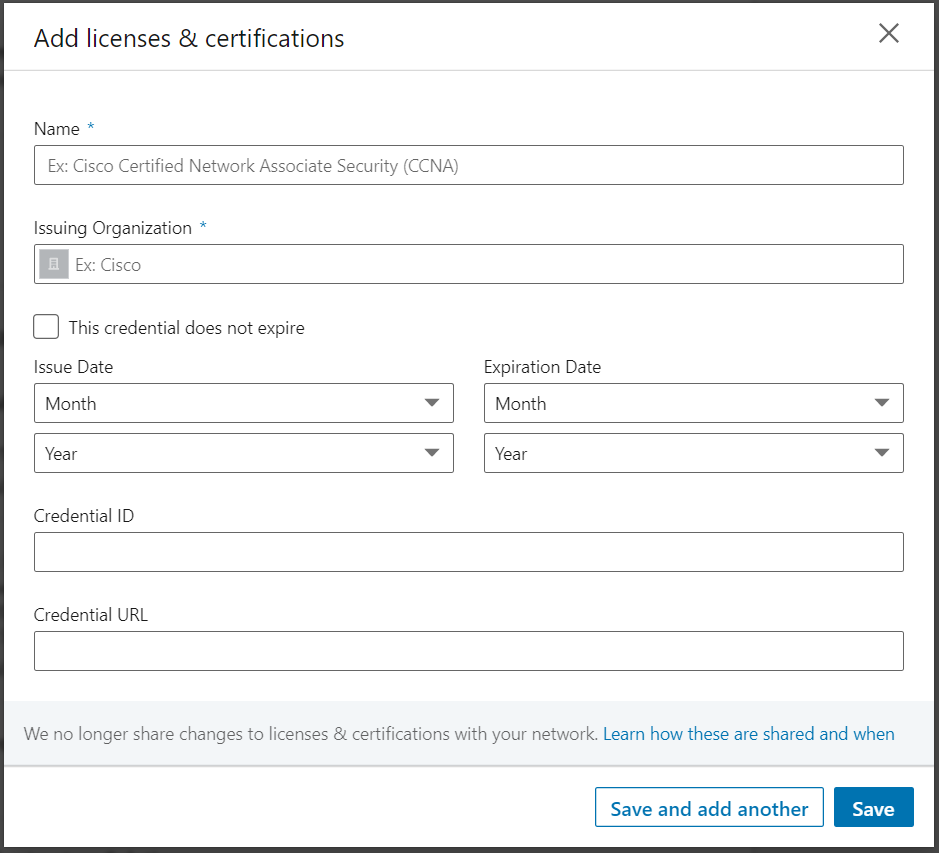Click the Credential ID field
Screen dimensions: 939x853
click(x=469, y=552)
